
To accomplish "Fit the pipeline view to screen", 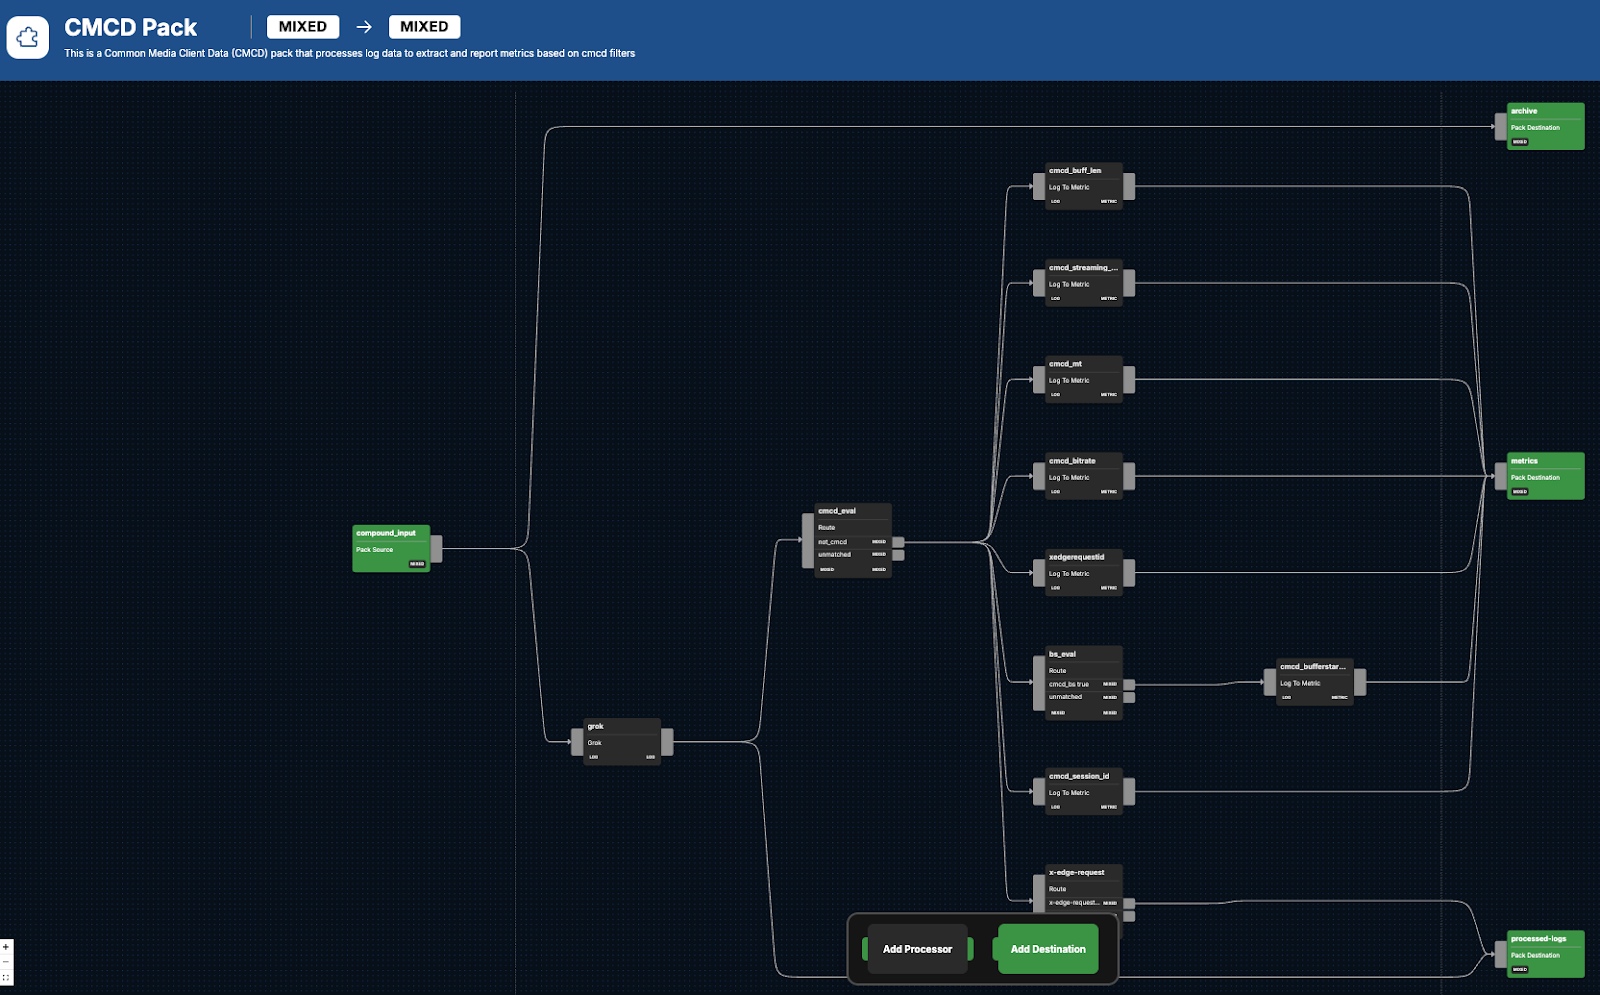I will click(x=6, y=978).
